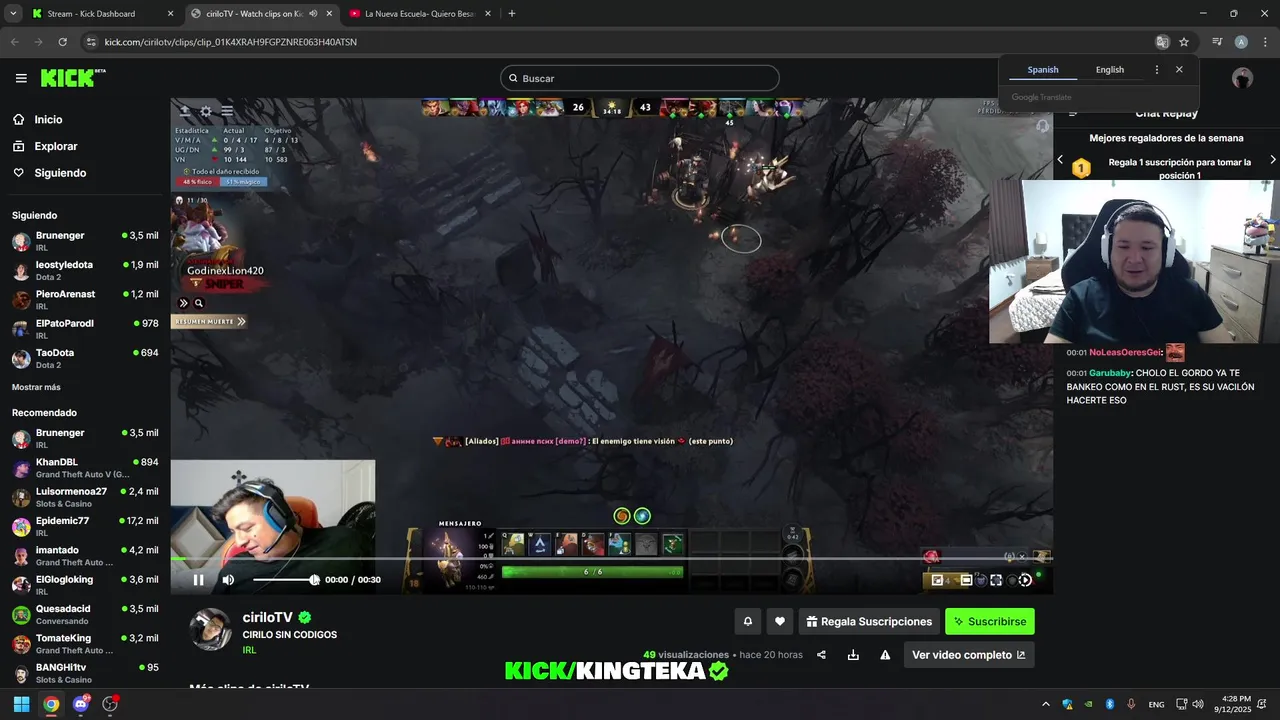1280x720 pixels.
Task: Seek on the video progress bar
Action: [611, 558]
